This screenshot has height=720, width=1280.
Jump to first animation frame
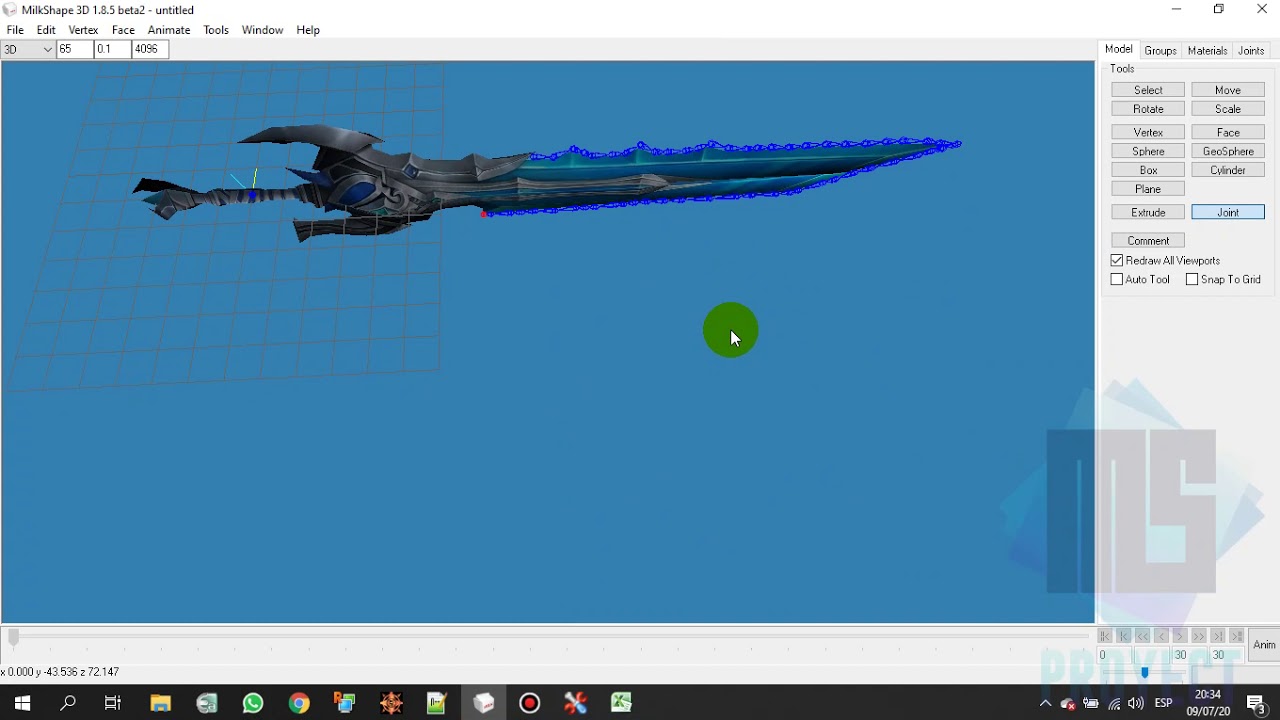(1105, 636)
